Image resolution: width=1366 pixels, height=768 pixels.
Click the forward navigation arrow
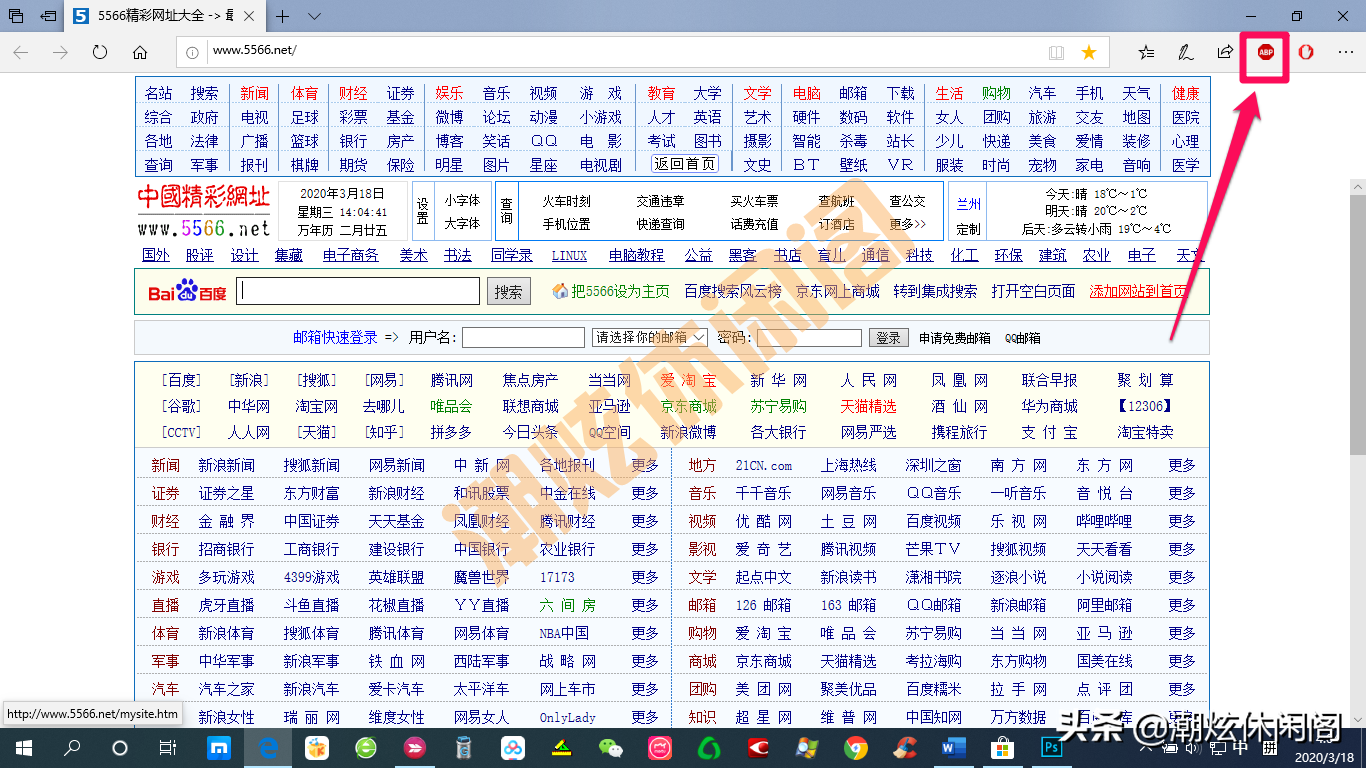coord(61,52)
